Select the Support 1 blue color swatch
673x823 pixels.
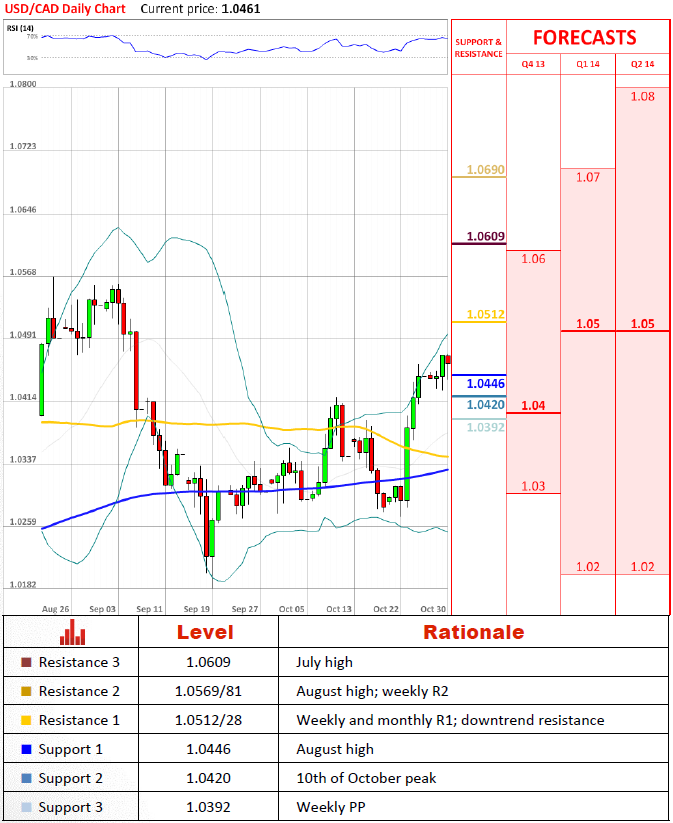[25, 749]
